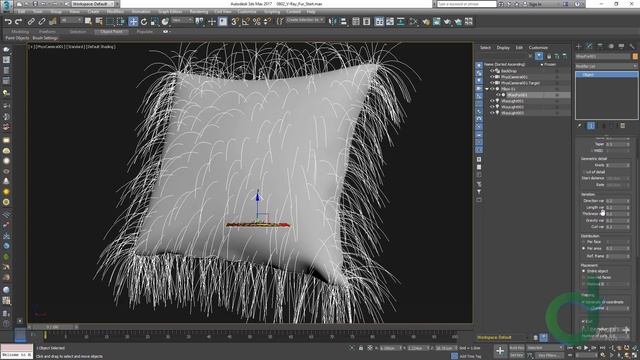The height and width of the screenshot is (360, 640).
Task: Open the reference coordinate system dropdown
Action: pyautogui.click(x=182, y=20)
